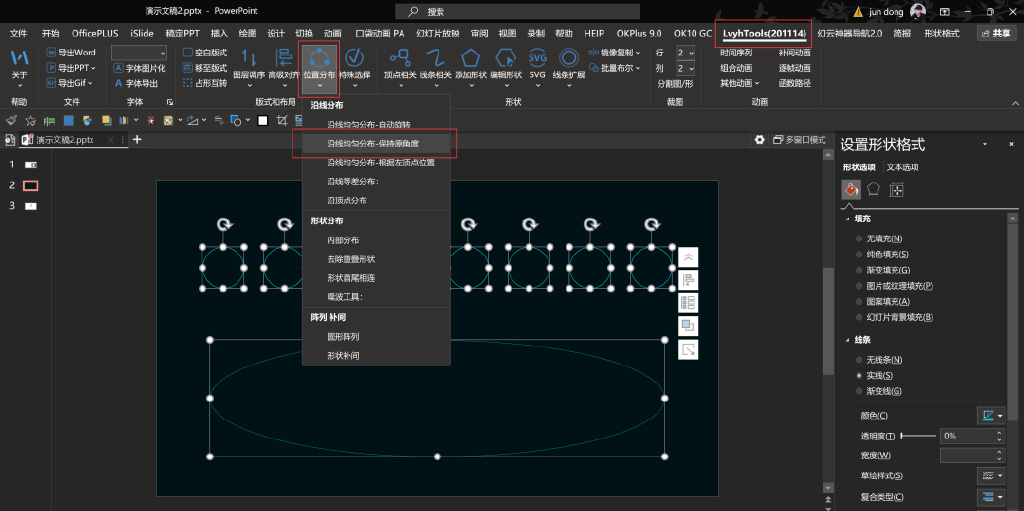Select slide 2 thumbnail in the slide panel
The height and width of the screenshot is (511, 1024).
coord(31,186)
